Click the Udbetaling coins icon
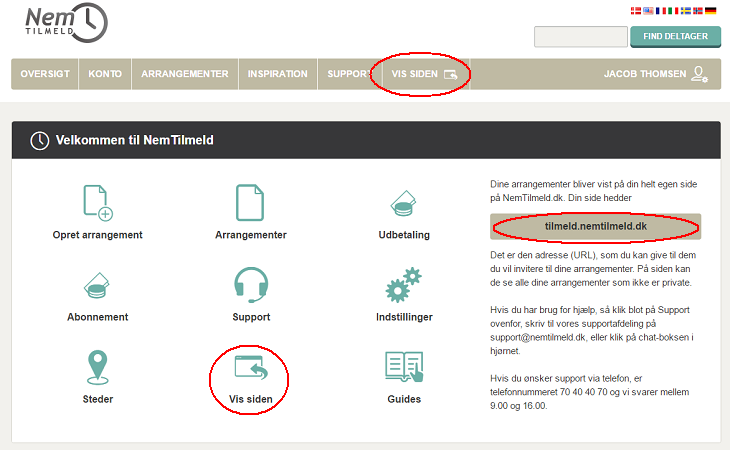 403,204
